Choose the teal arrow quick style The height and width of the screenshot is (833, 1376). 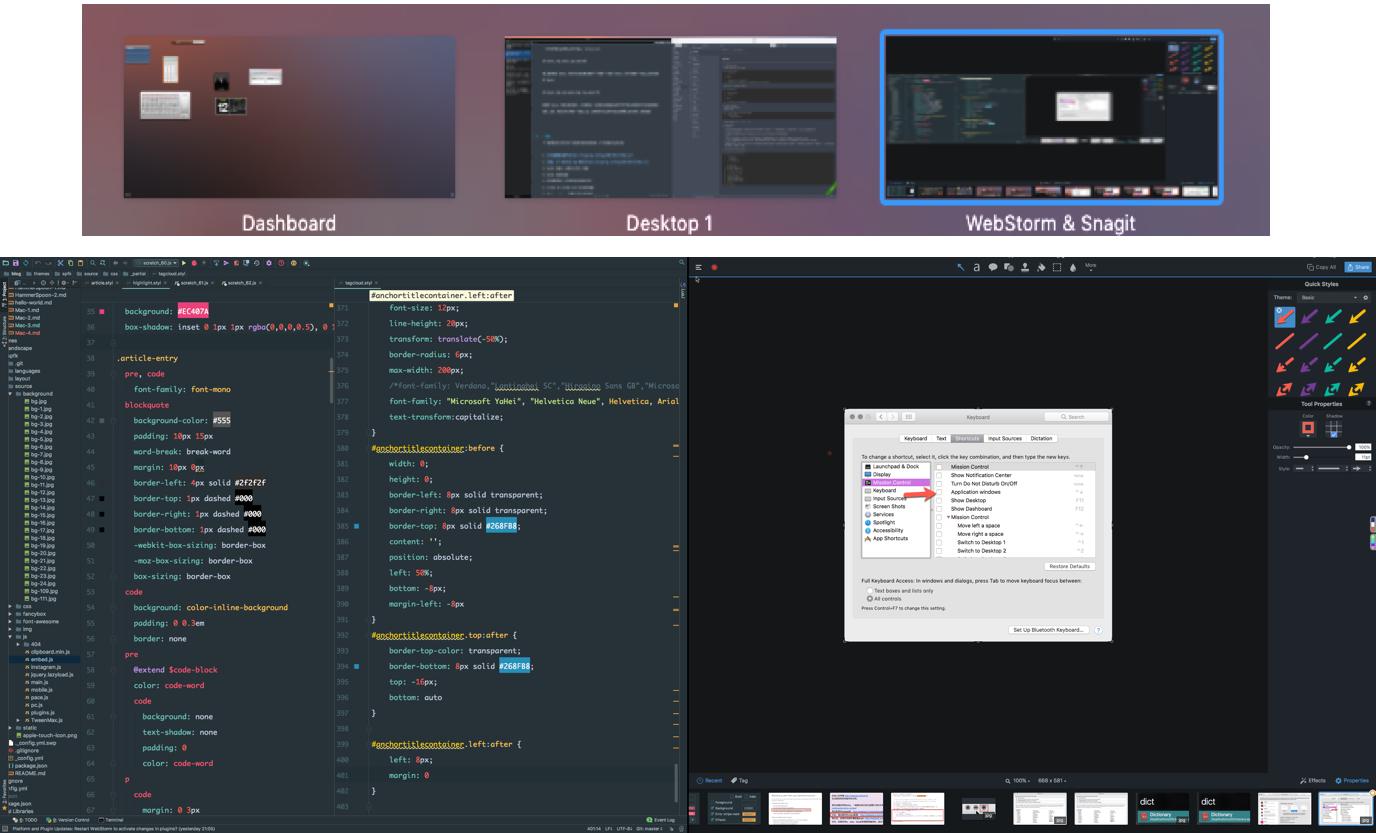pyautogui.click(x=1333, y=317)
